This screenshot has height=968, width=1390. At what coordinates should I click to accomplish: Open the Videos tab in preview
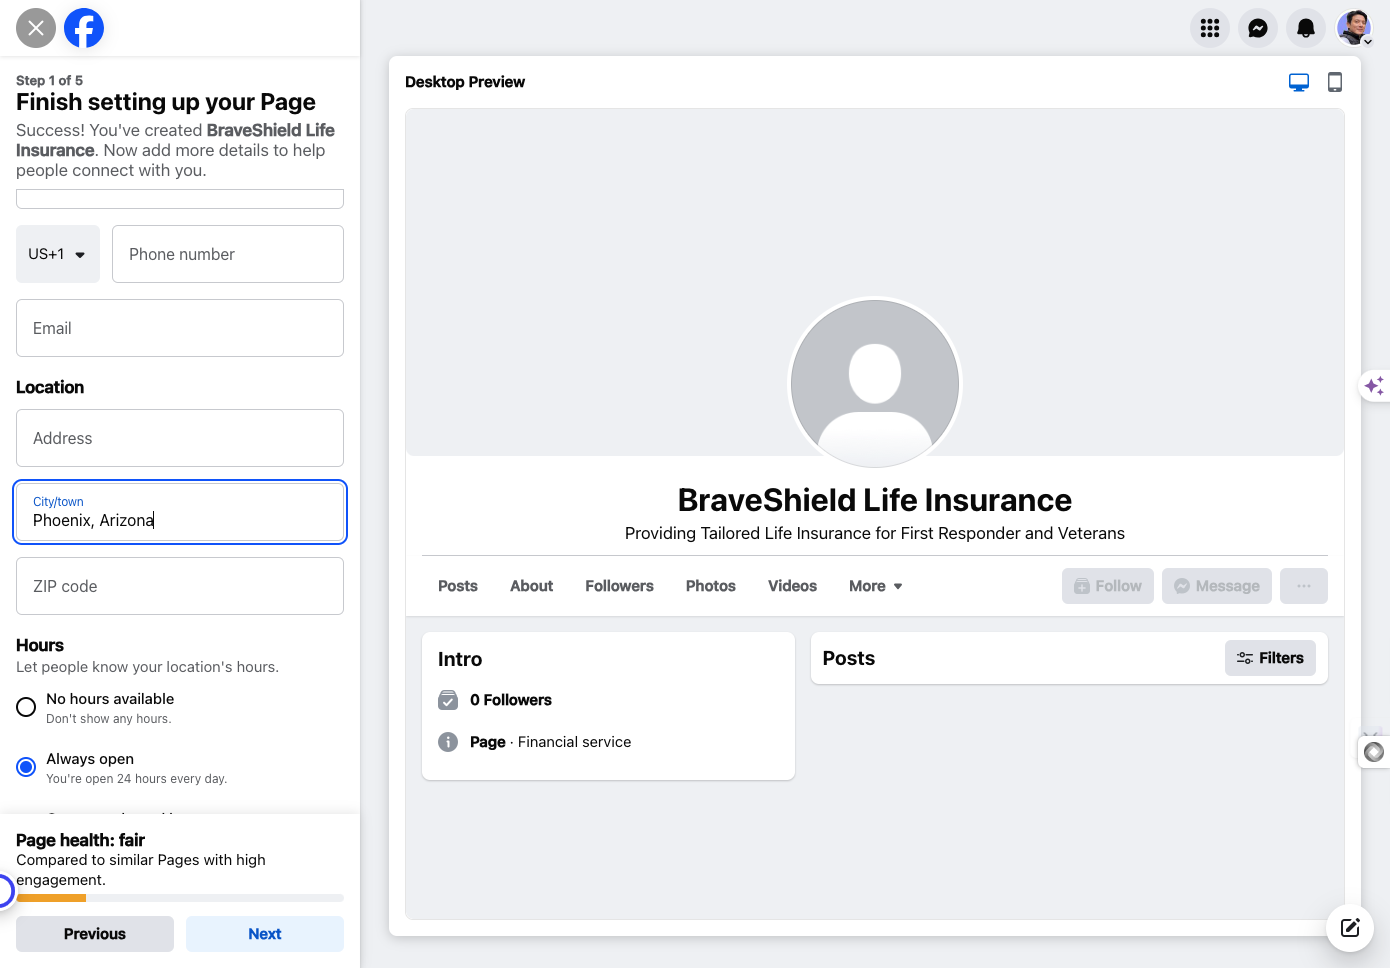click(792, 586)
